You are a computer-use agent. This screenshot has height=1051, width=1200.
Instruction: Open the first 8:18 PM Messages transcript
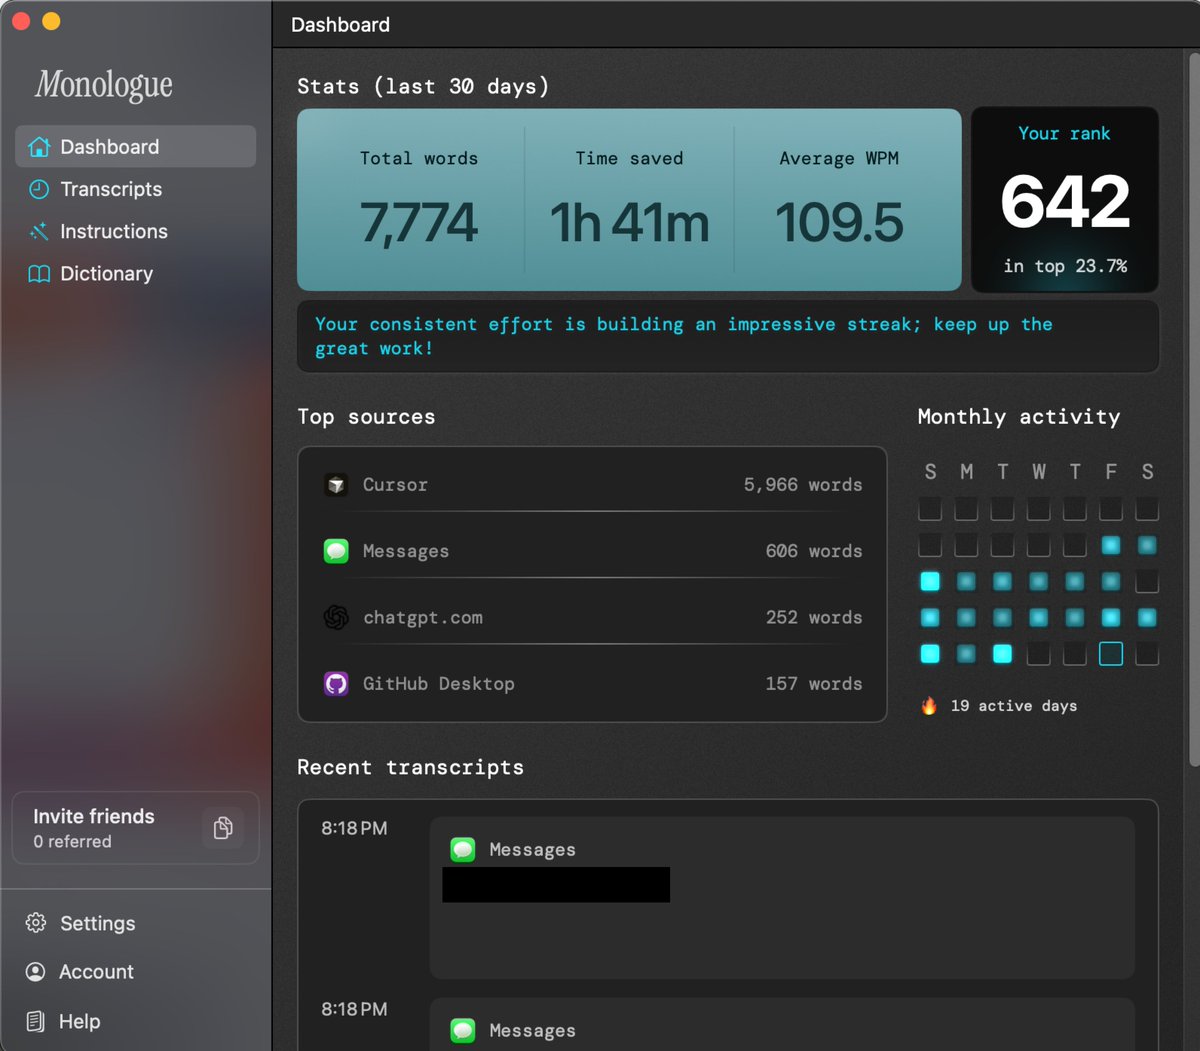pyautogui.click(x=782, y=897)
